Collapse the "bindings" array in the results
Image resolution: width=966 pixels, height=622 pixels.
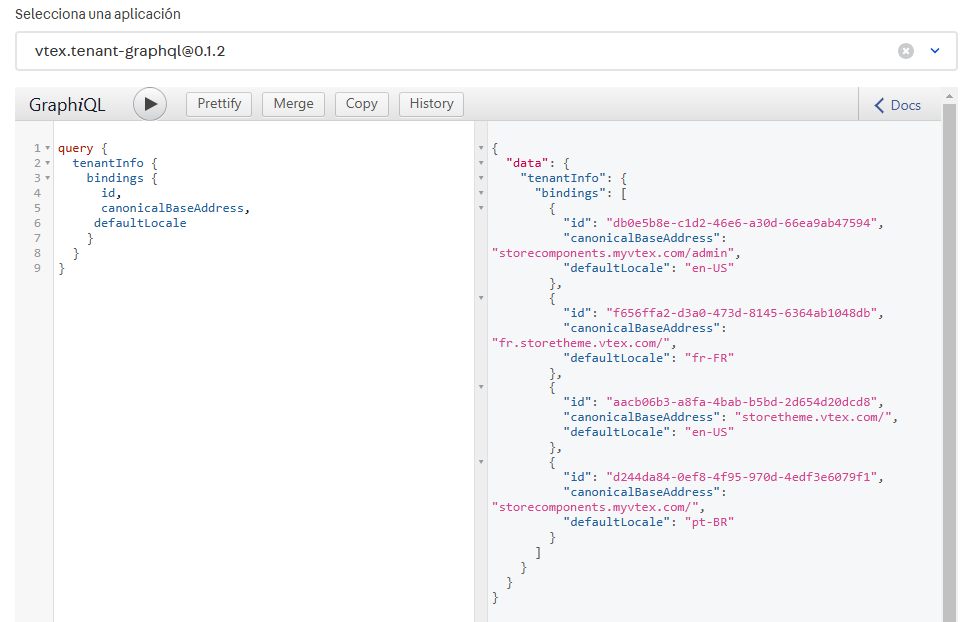point(481,193)
